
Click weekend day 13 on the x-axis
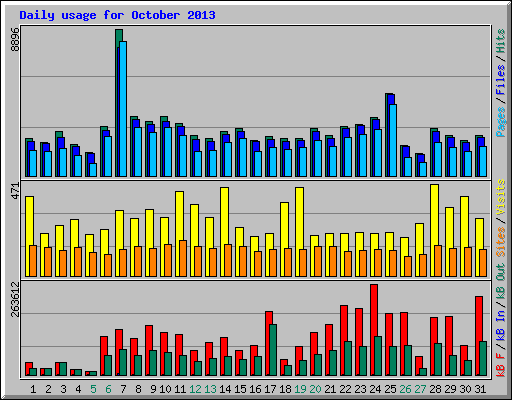point(210,389)
